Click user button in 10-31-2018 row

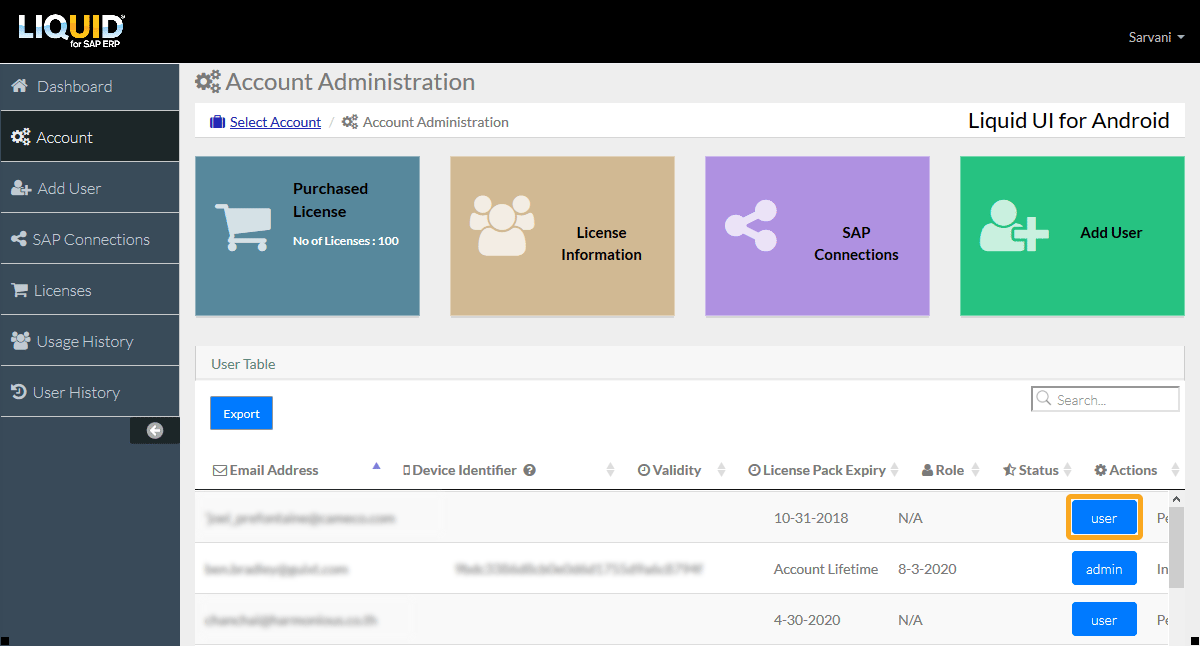(1104, 518)
